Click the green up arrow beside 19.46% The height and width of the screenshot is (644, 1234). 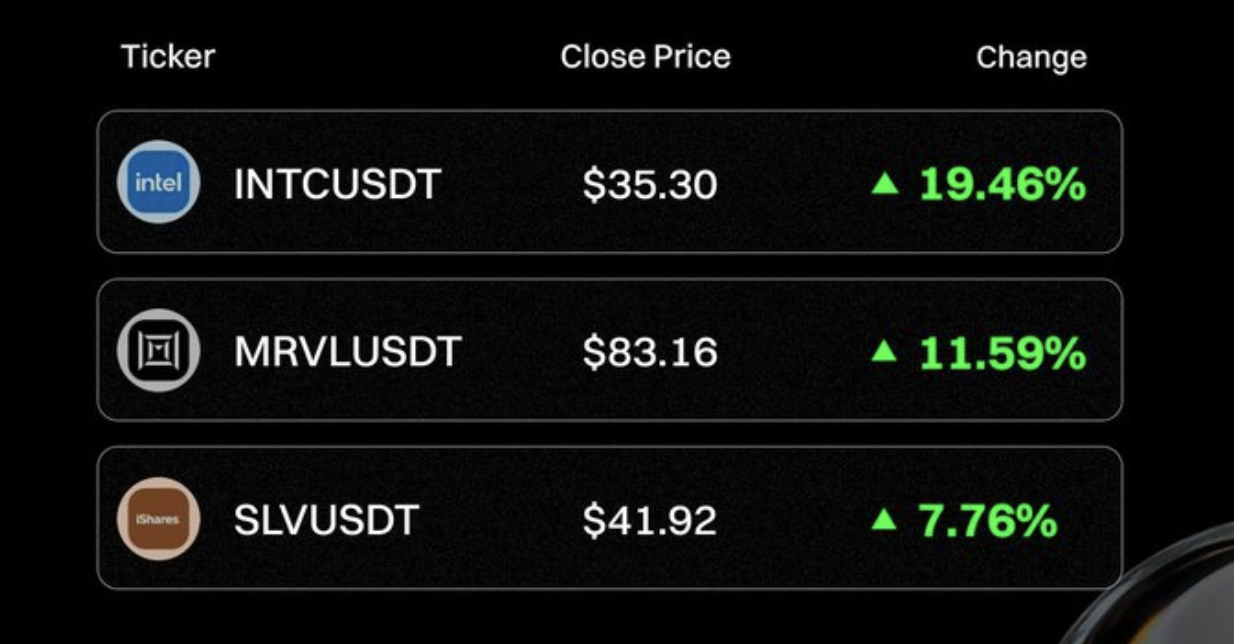click(x=884, y=183)
